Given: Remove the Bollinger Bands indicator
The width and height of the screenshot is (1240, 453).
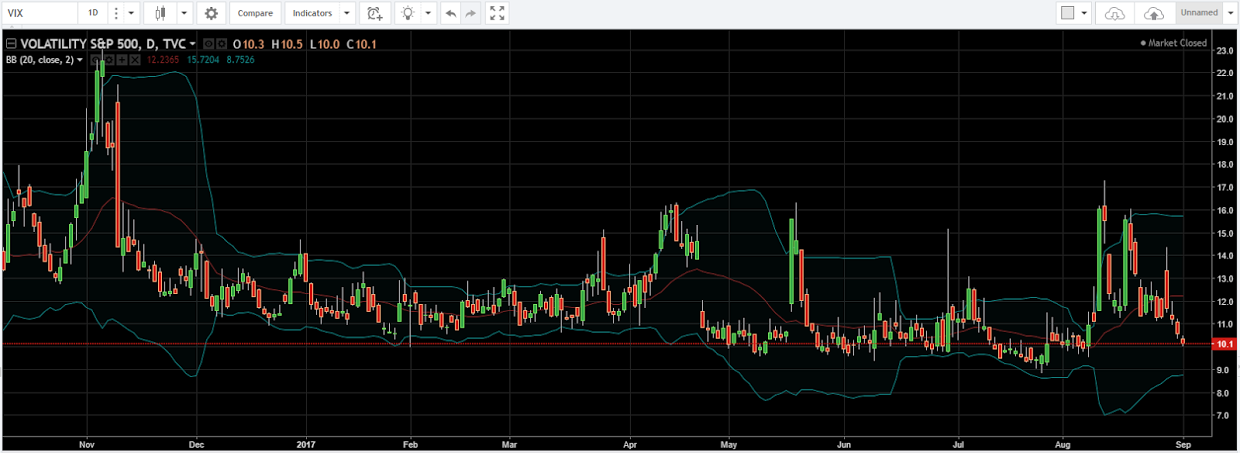Looking at the screenshot, I should click(x=135, y=60).
